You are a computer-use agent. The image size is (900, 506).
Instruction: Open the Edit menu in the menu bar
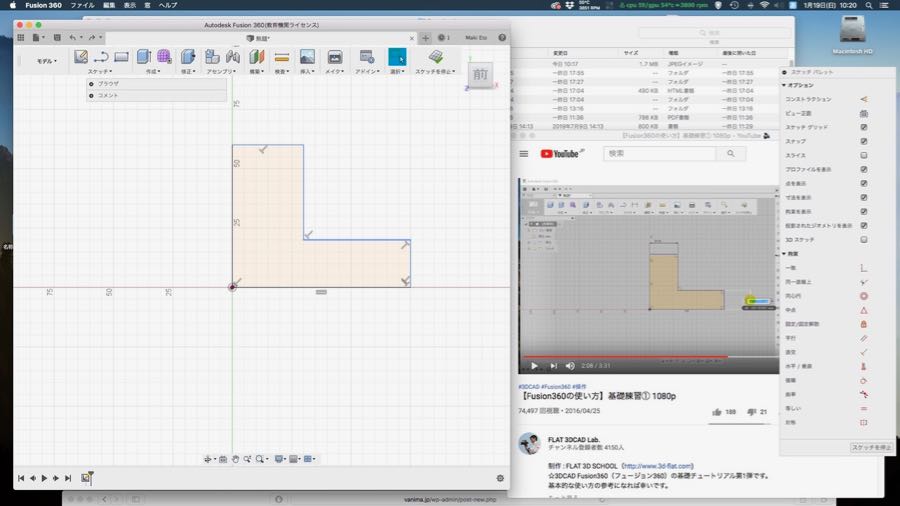(109, 5)
